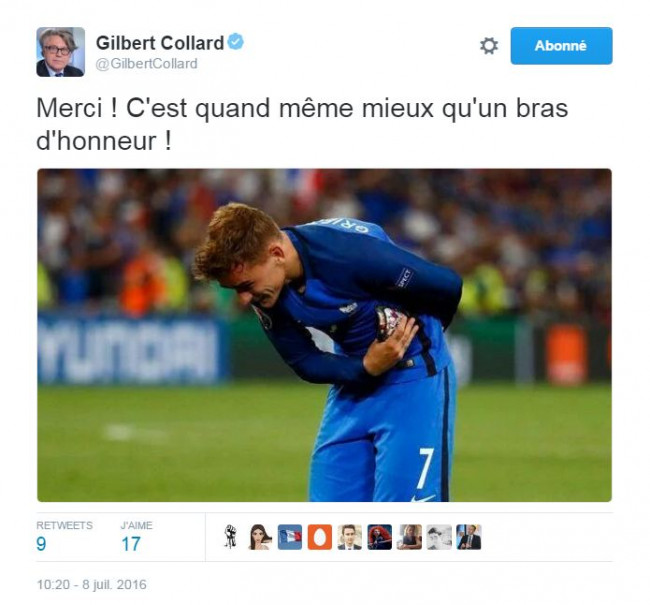The width and height of the screenshot is (650, 605).
Task: Open the @GilbertCollard handle link
Action: point(147,64)
